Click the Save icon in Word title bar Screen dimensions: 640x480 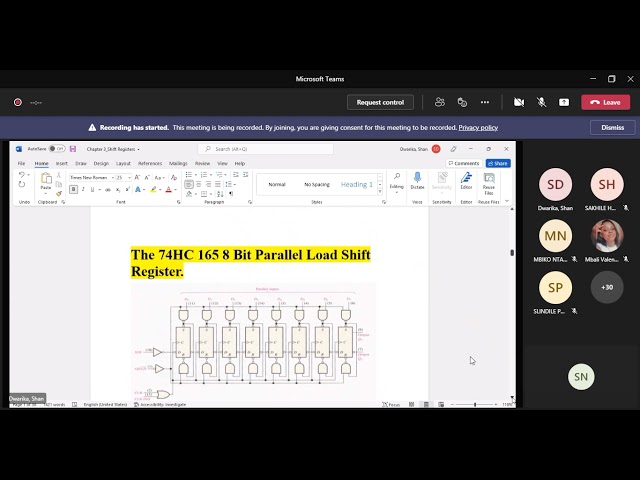tap(73, 149)
